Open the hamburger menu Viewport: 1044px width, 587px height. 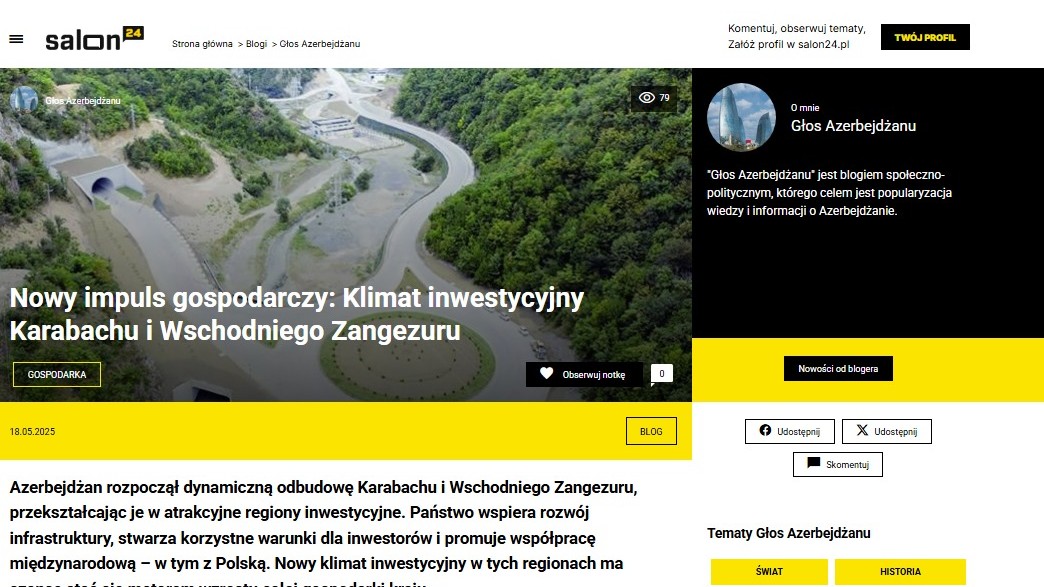(x=16, y=39)
